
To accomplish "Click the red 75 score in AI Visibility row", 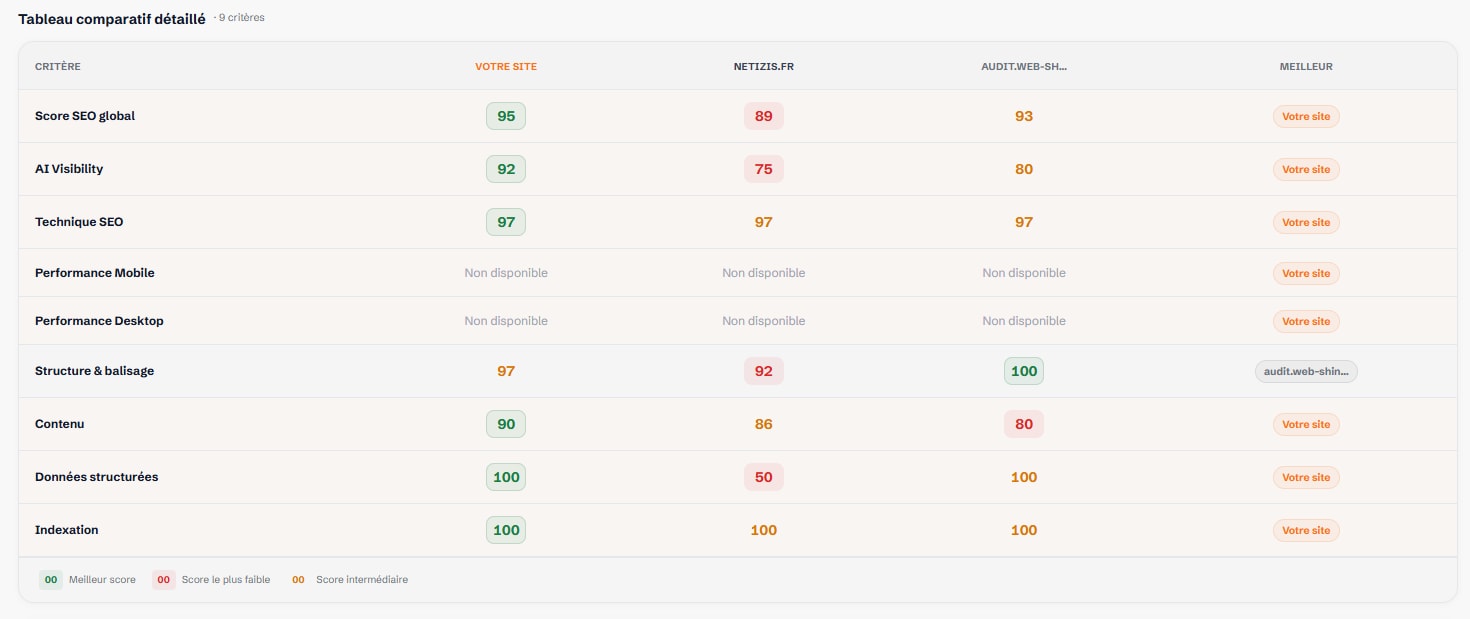I will coord(764,169).
